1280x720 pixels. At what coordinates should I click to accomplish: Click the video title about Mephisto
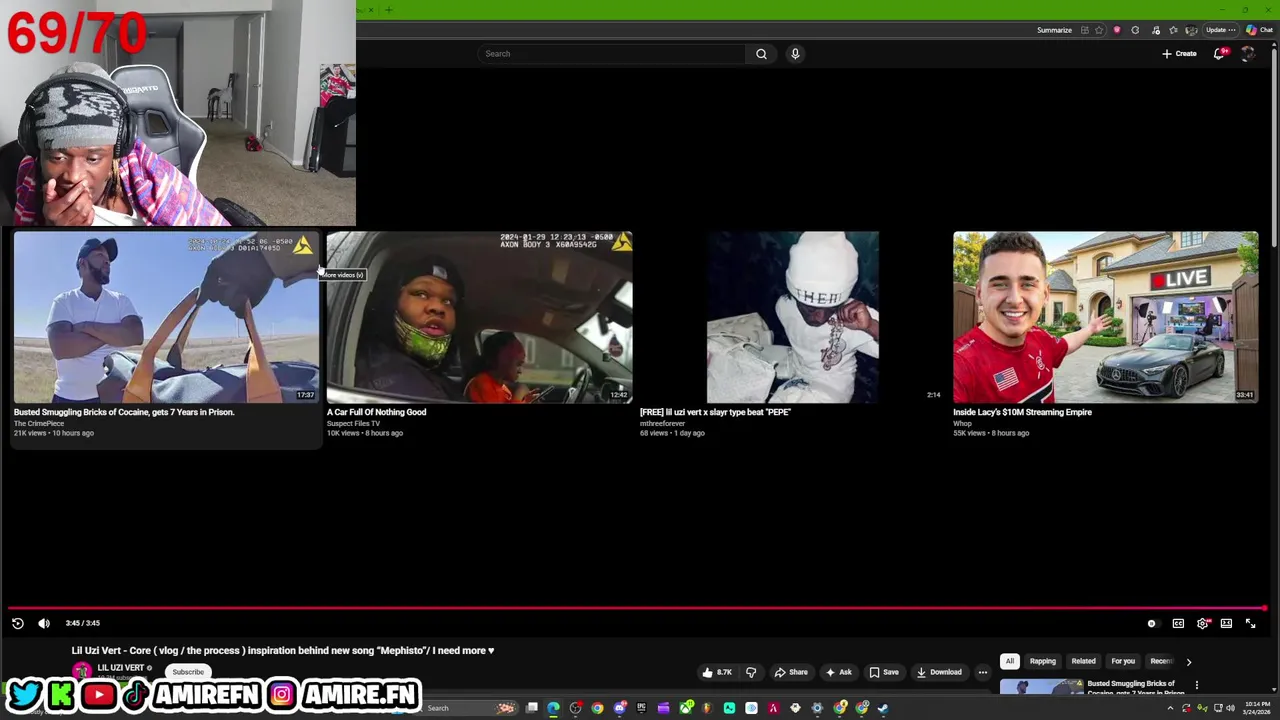[283, 651]
